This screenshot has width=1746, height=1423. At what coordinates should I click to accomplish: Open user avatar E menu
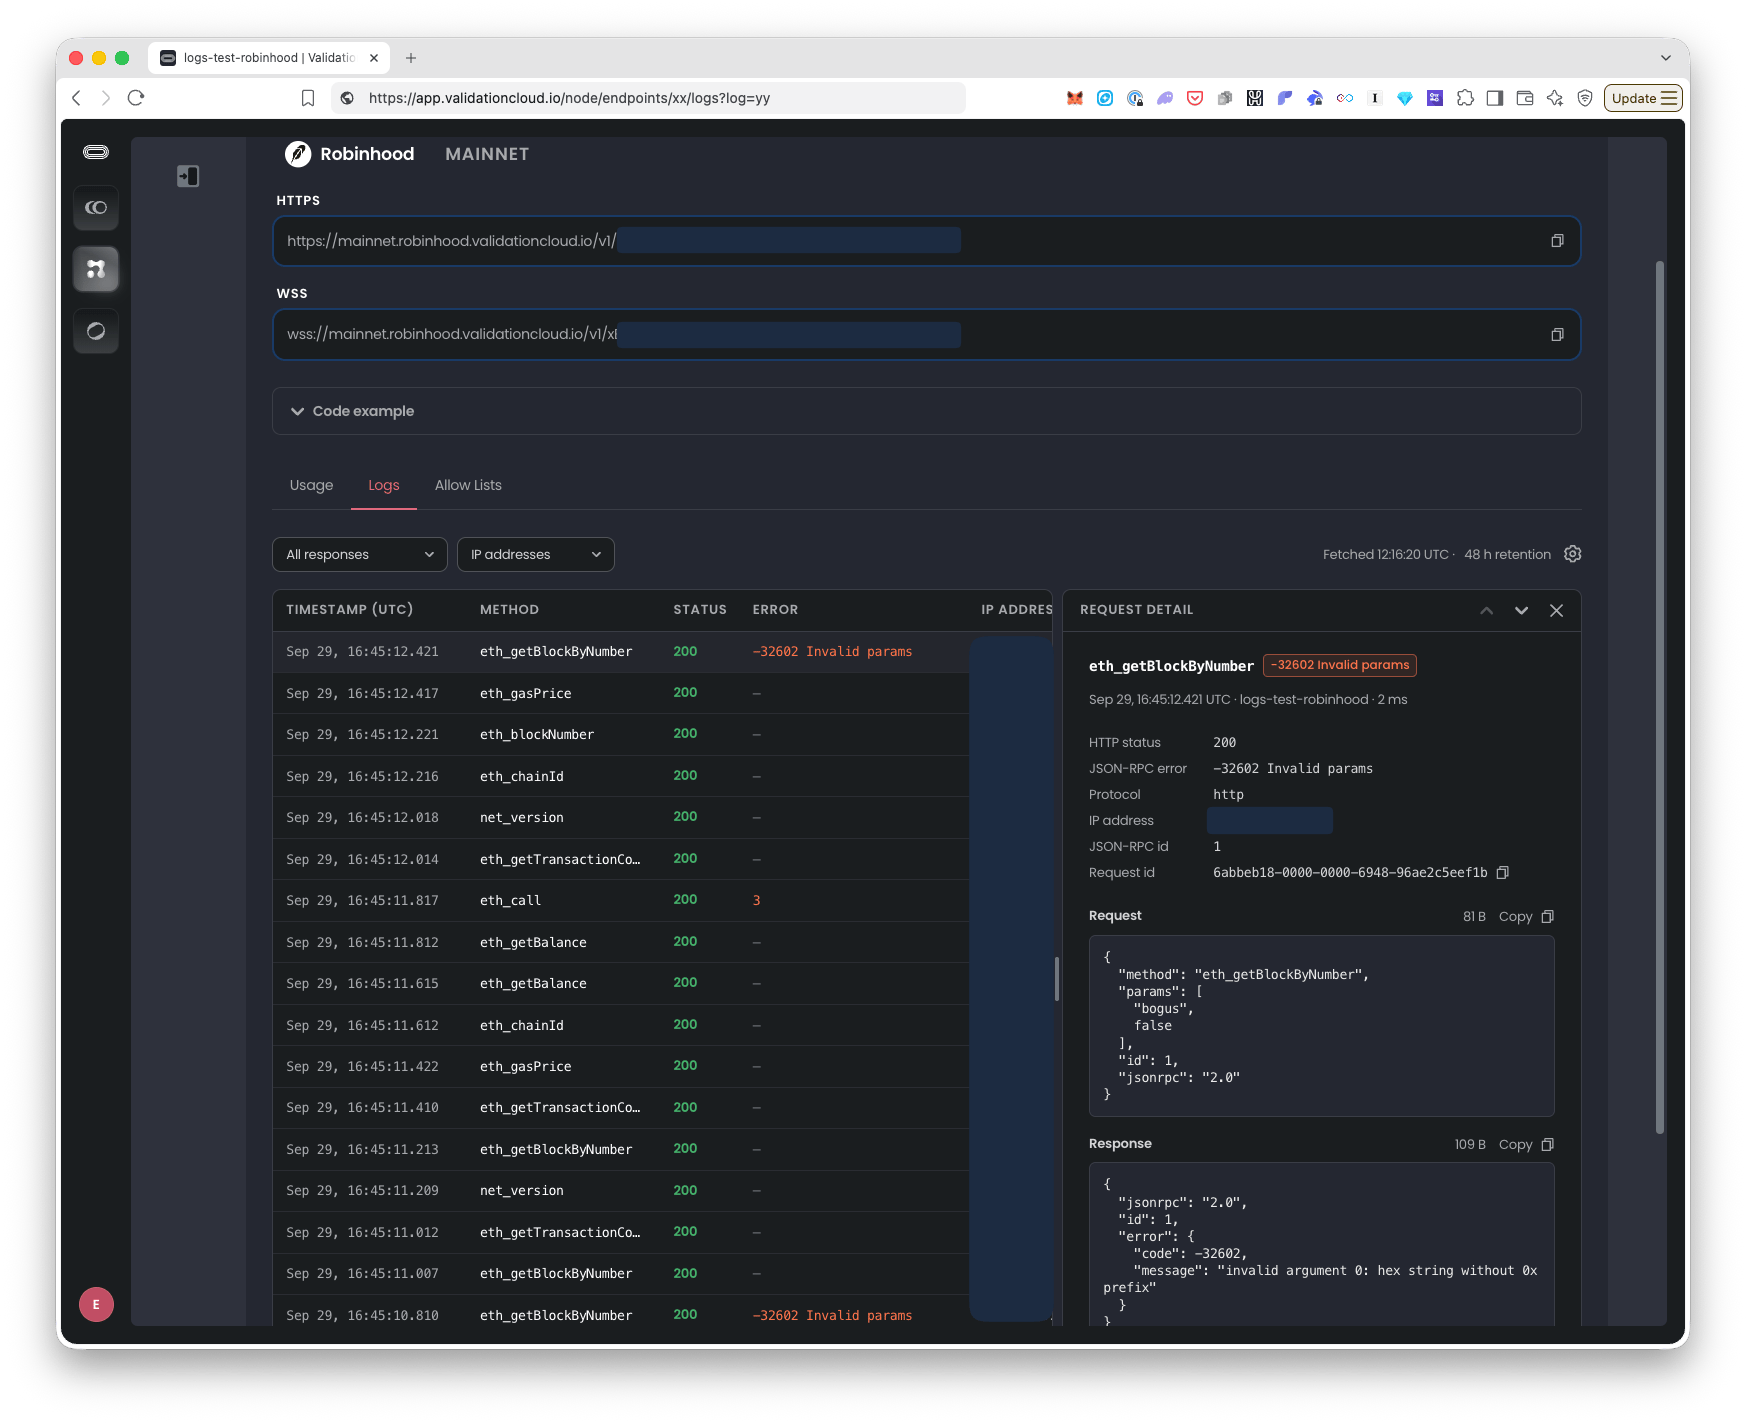coord(96,1304)
